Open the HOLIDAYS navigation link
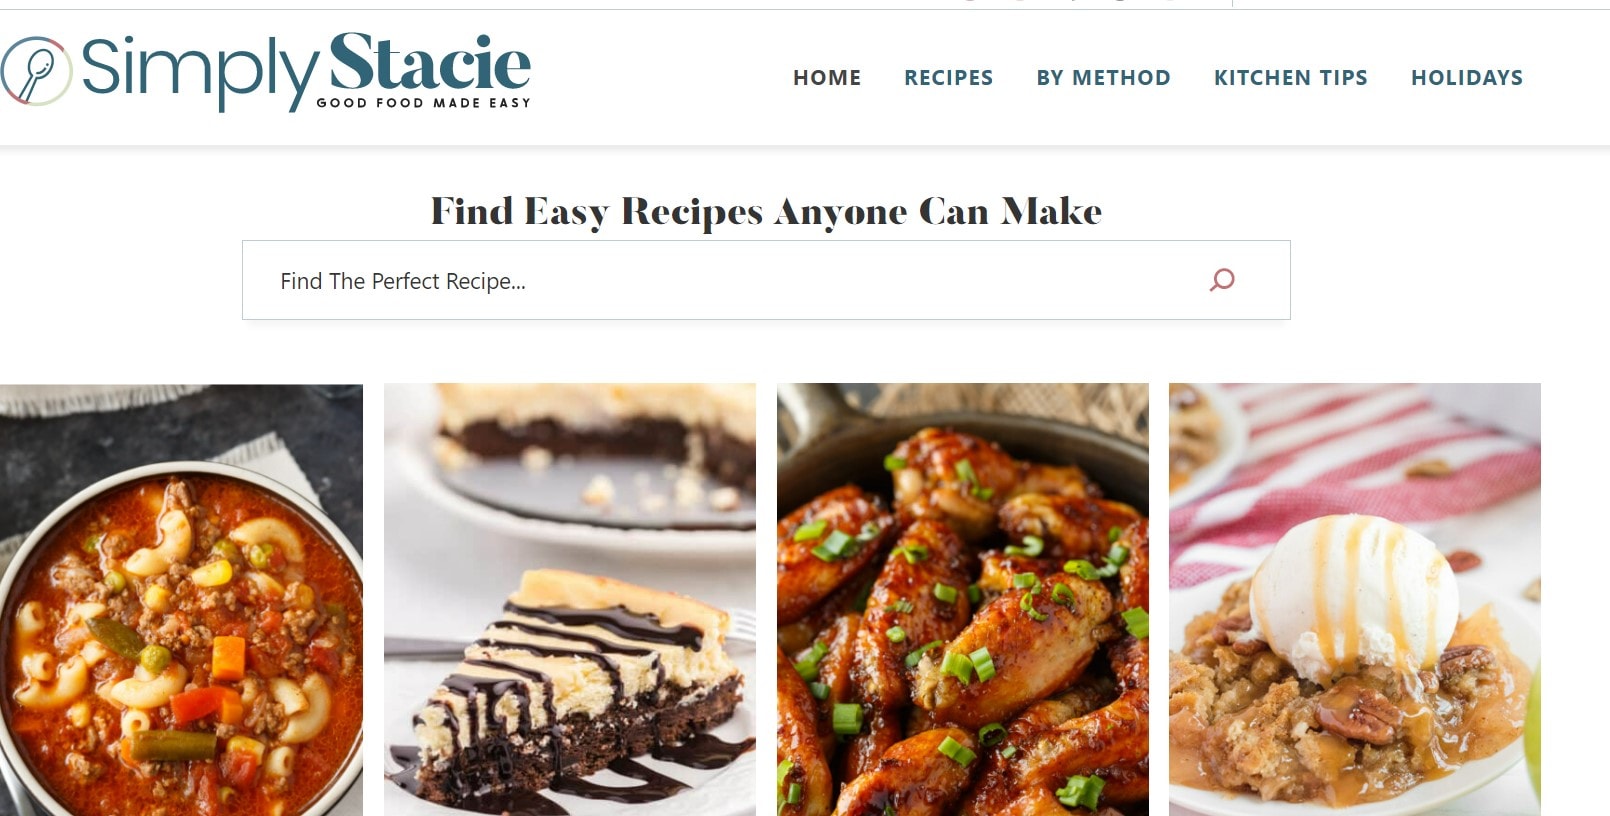Image resolution: width=1610 pixels, height=816 pixels. 1467,78
